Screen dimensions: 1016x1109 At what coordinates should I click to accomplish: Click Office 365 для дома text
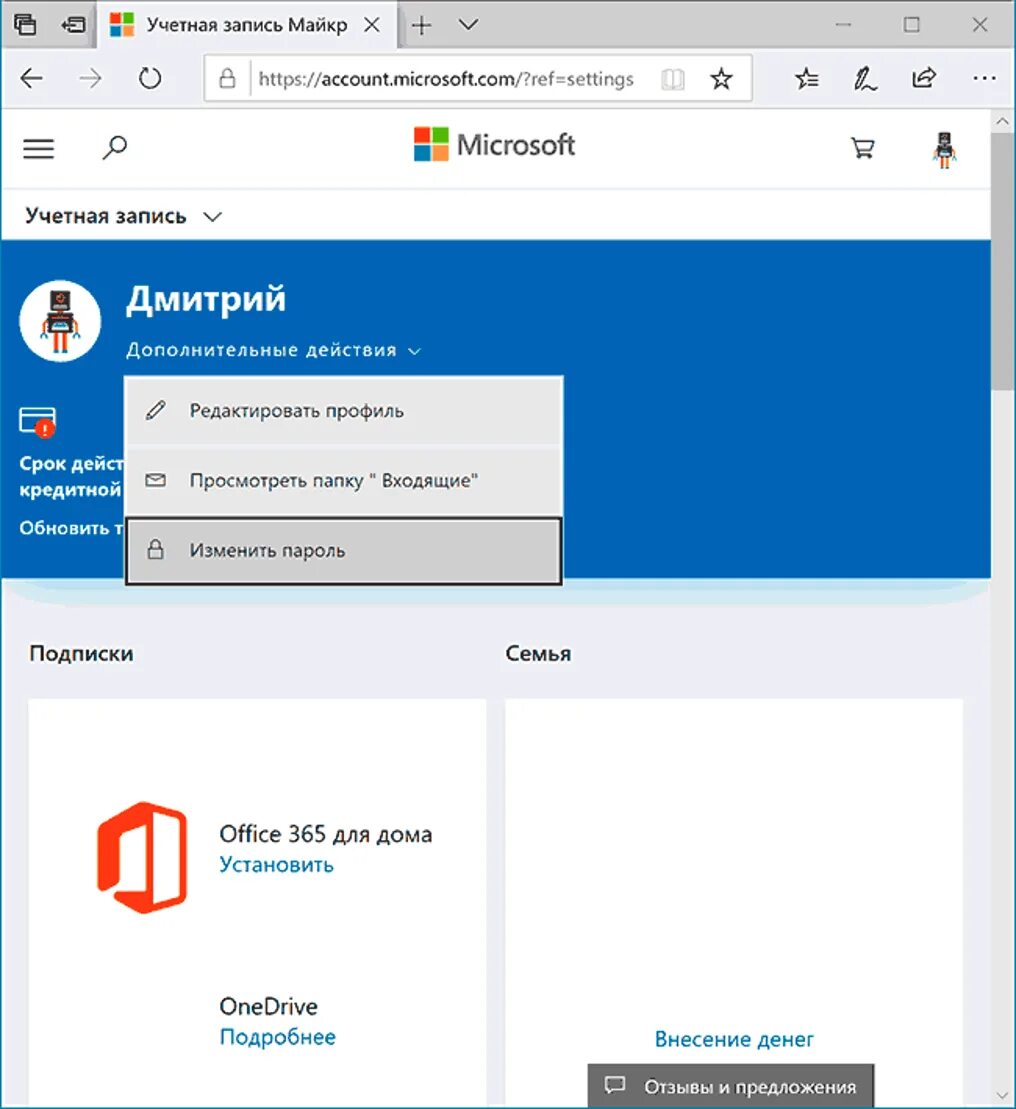tap(325, 834)
